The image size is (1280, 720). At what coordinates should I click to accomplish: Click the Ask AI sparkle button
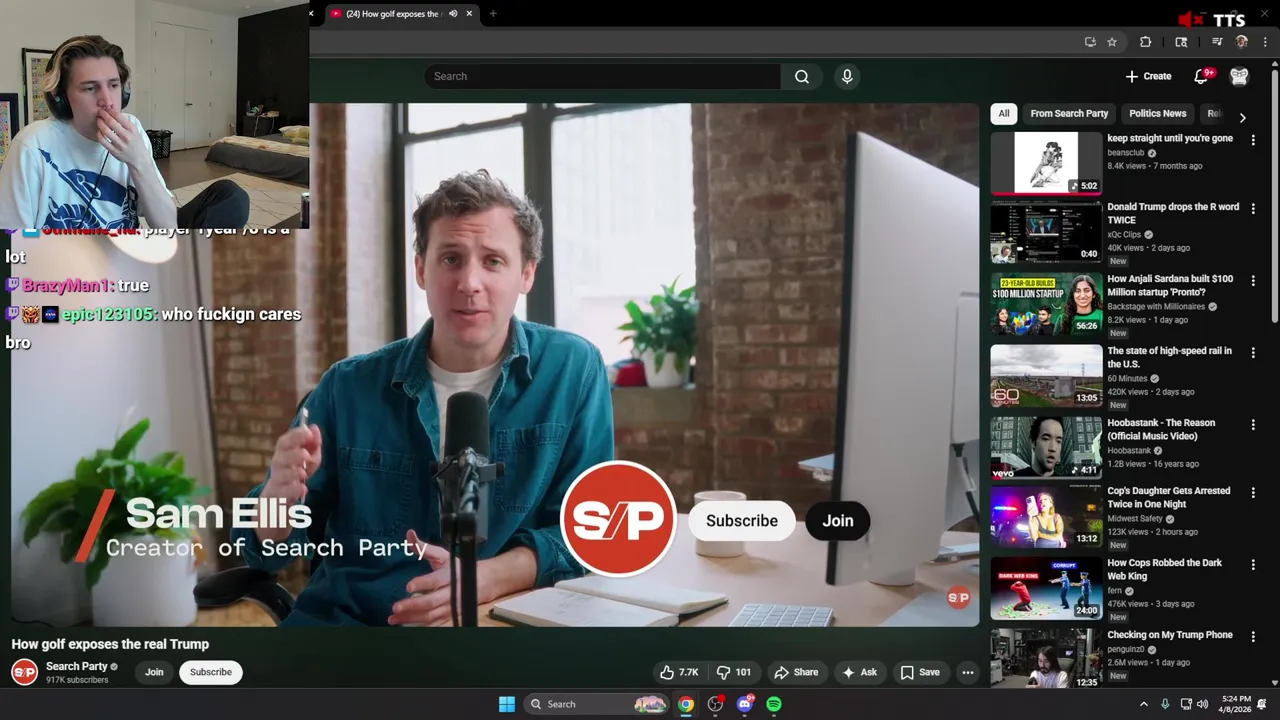coord(859,672)
